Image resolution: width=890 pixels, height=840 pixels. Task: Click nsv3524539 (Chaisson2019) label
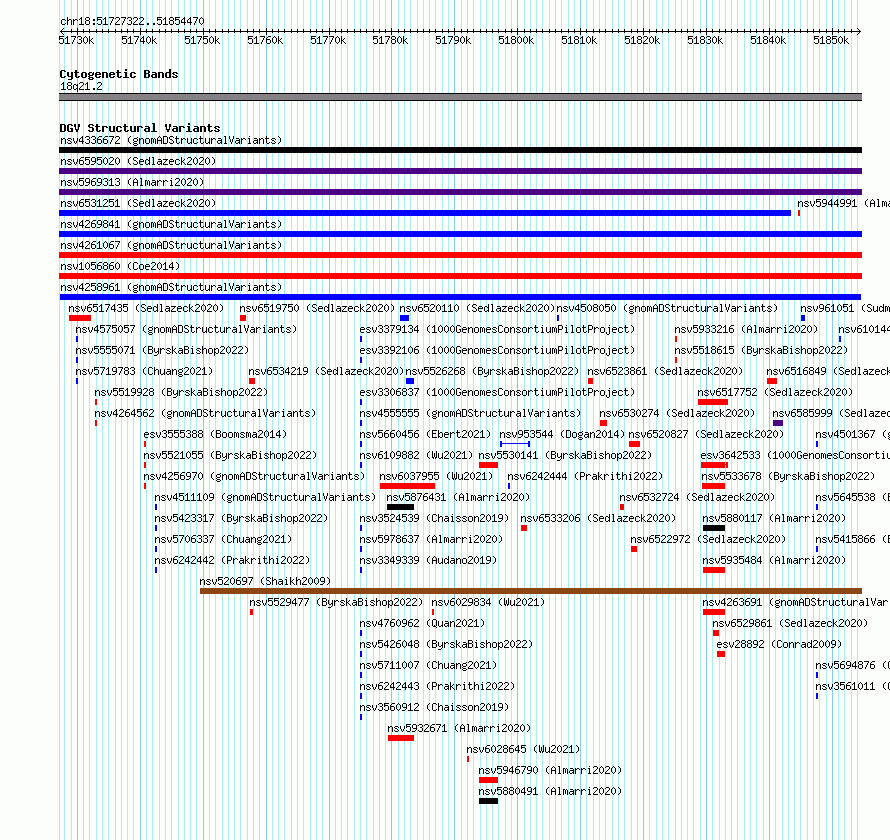[x=434, y=518]
